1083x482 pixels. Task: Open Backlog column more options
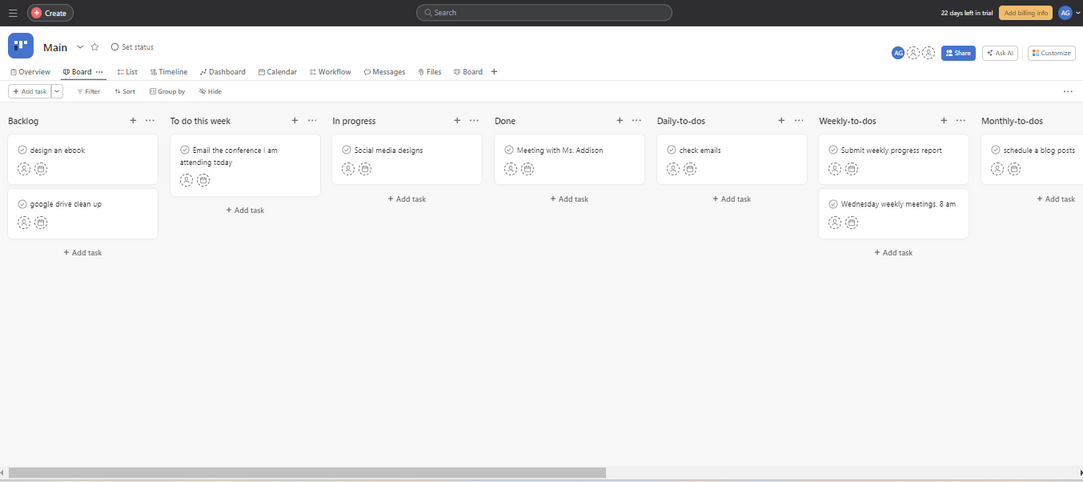[150, 120]
